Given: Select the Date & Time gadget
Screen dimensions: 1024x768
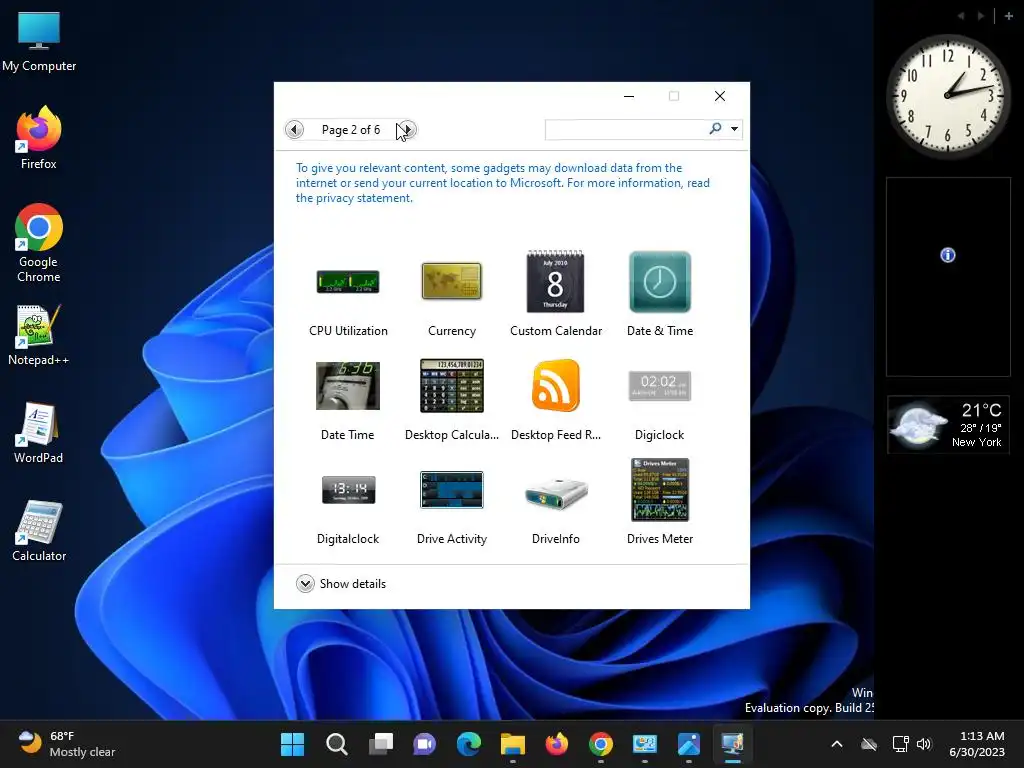Looking at the screenshot, I should pyautogui.click(x=660, y=295).
